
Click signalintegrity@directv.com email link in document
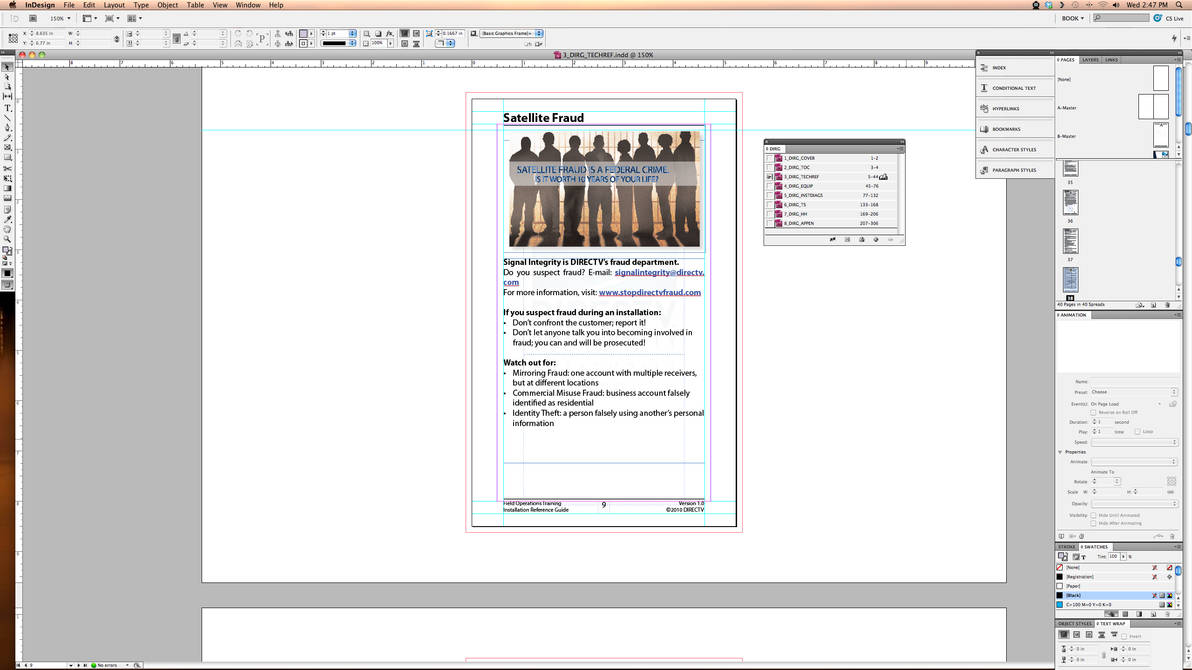click(658, 272)
